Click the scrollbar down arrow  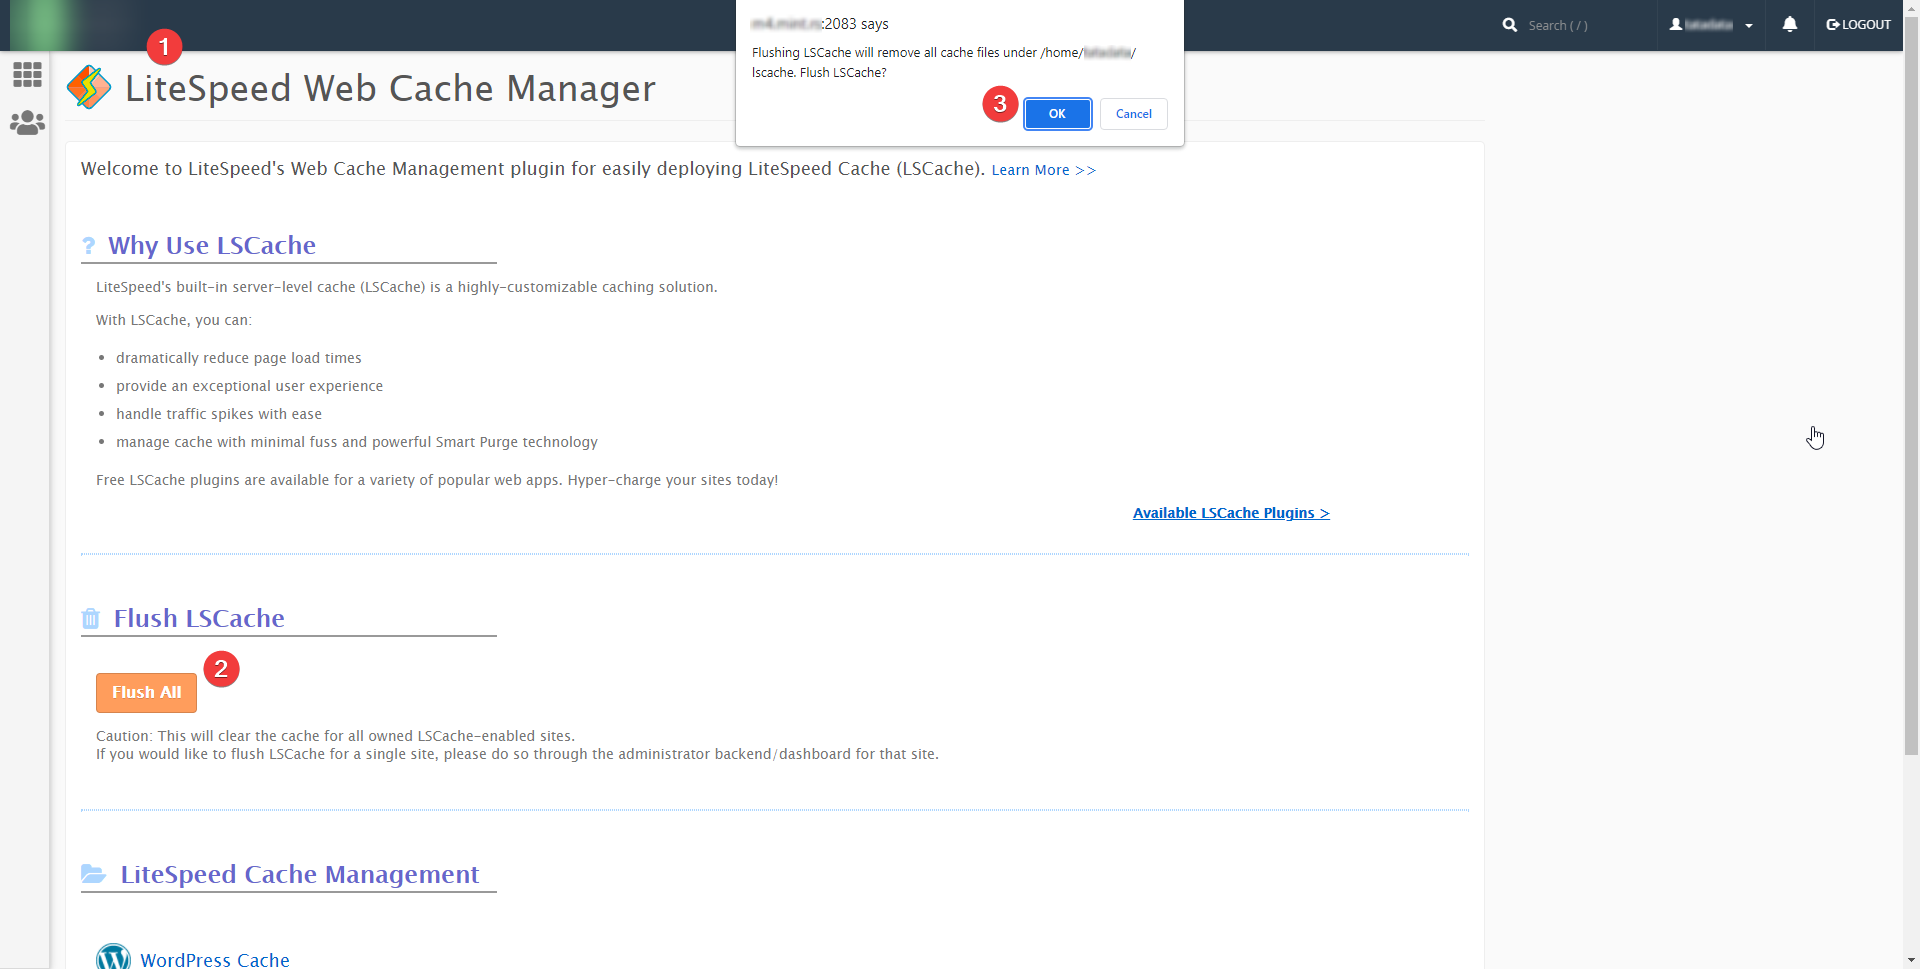tap(1911, 960)
